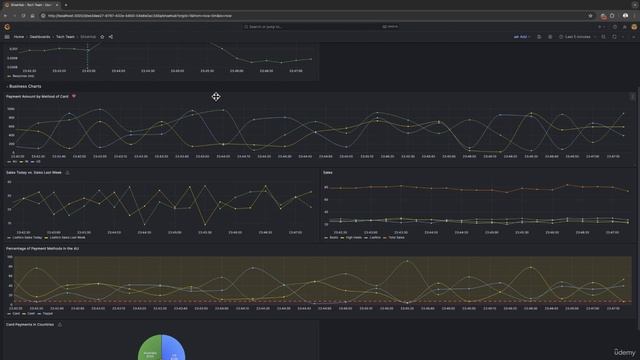Open the Last 5 minutes time picker

pyautogui.click(x=578, y=37)
